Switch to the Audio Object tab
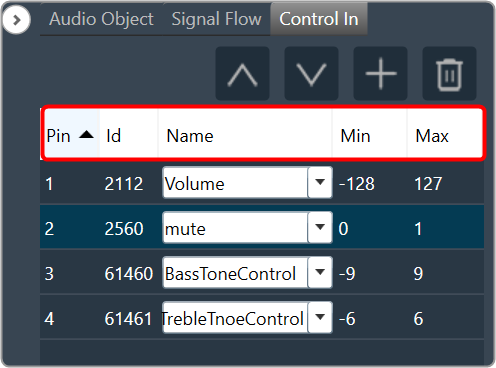Viewport: 496px width, 368px height. click(x=101, y=19)
